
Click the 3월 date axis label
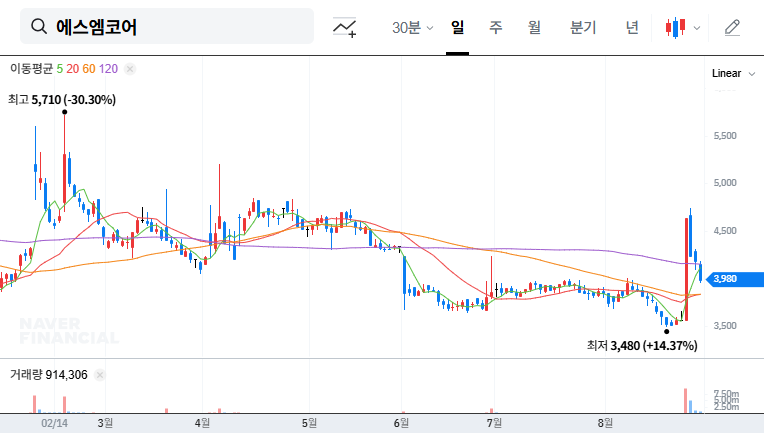[x=105, y=423]
